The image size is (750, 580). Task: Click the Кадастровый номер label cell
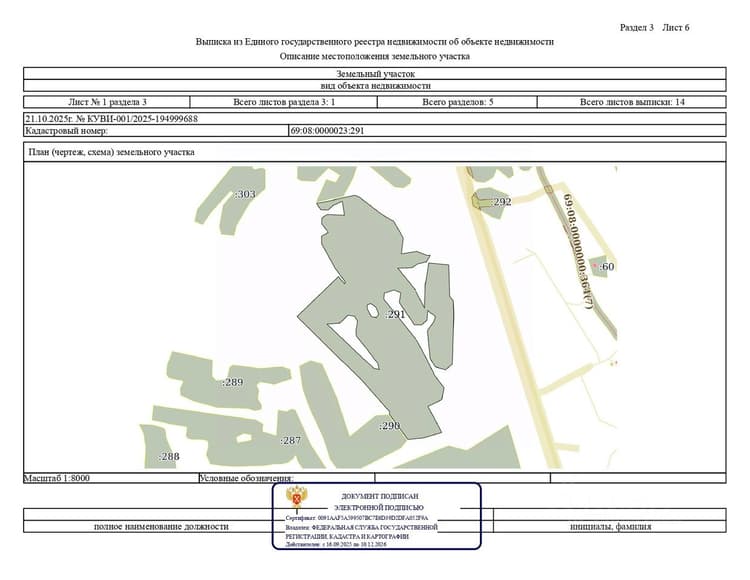click(156, 131)
